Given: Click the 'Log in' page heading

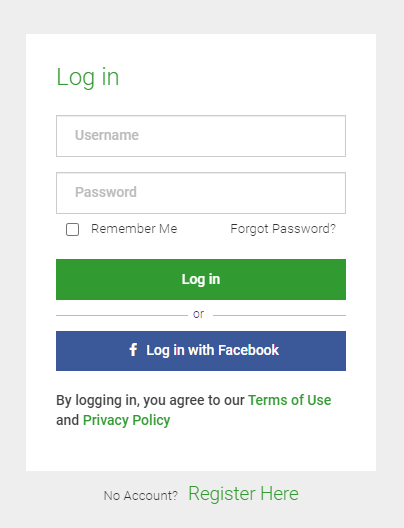Looking at the screenshot, I should (88, 78).
